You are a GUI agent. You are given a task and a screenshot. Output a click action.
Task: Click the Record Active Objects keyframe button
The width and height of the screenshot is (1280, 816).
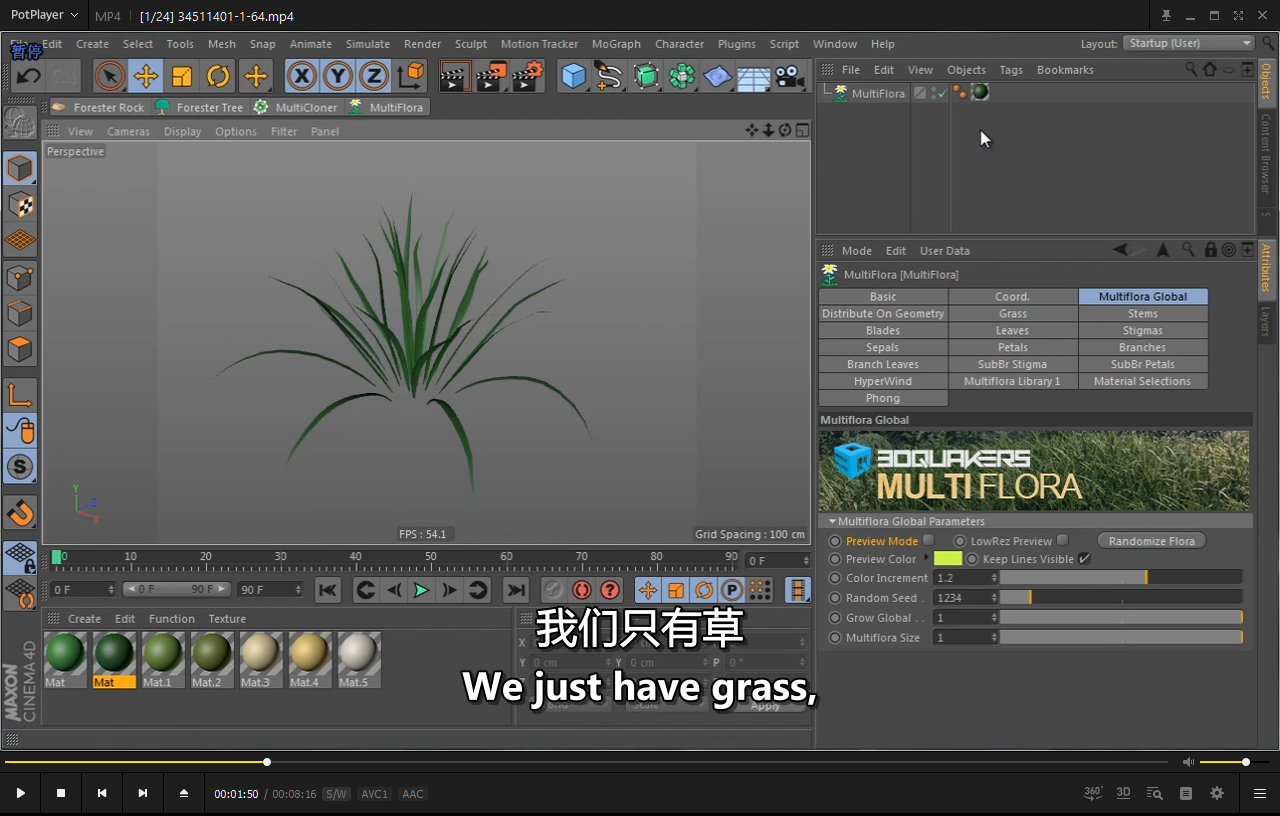(x=554, y=590)
